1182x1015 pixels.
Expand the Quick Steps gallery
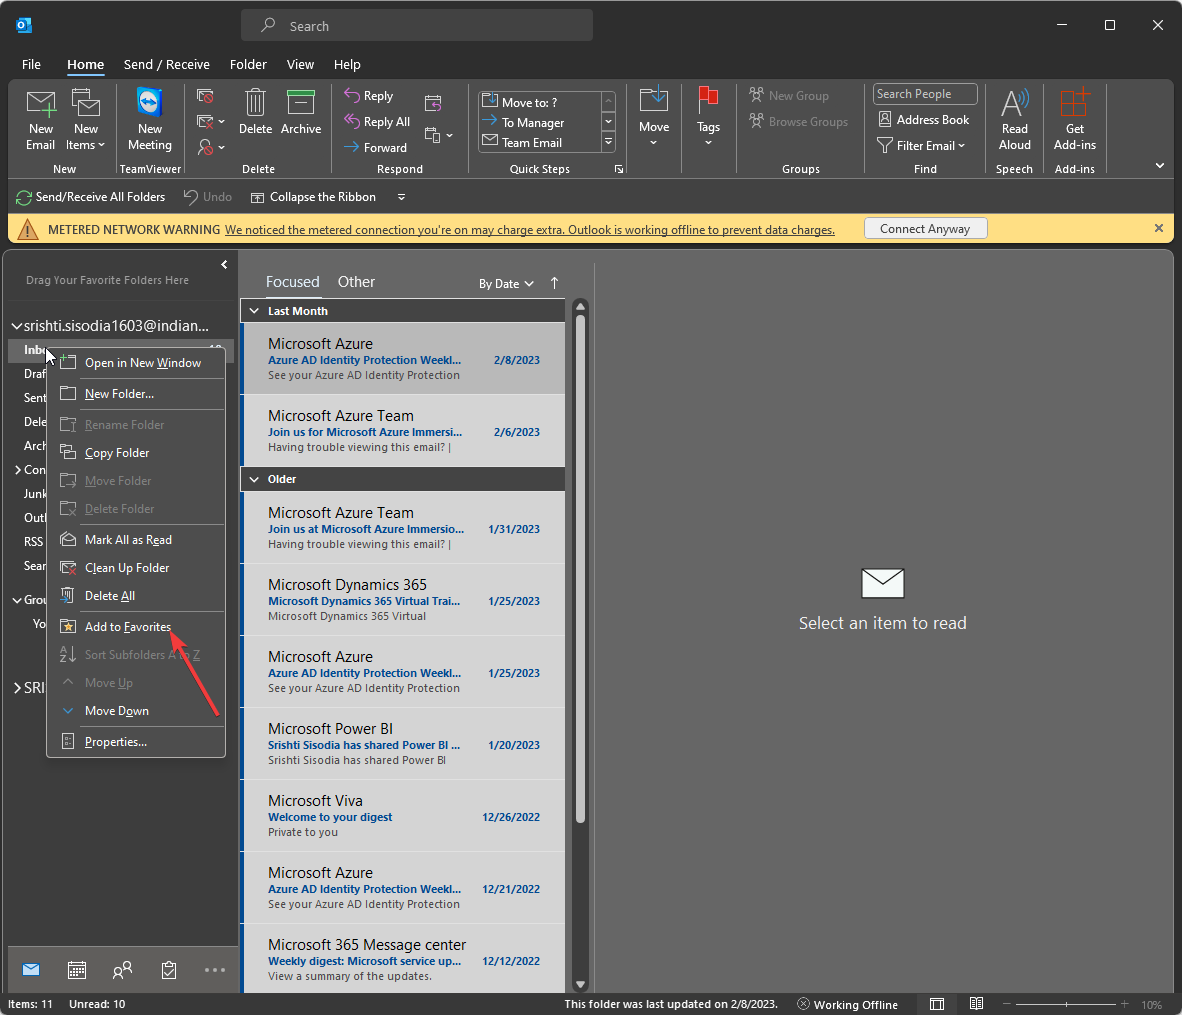(x=608, y=142)
